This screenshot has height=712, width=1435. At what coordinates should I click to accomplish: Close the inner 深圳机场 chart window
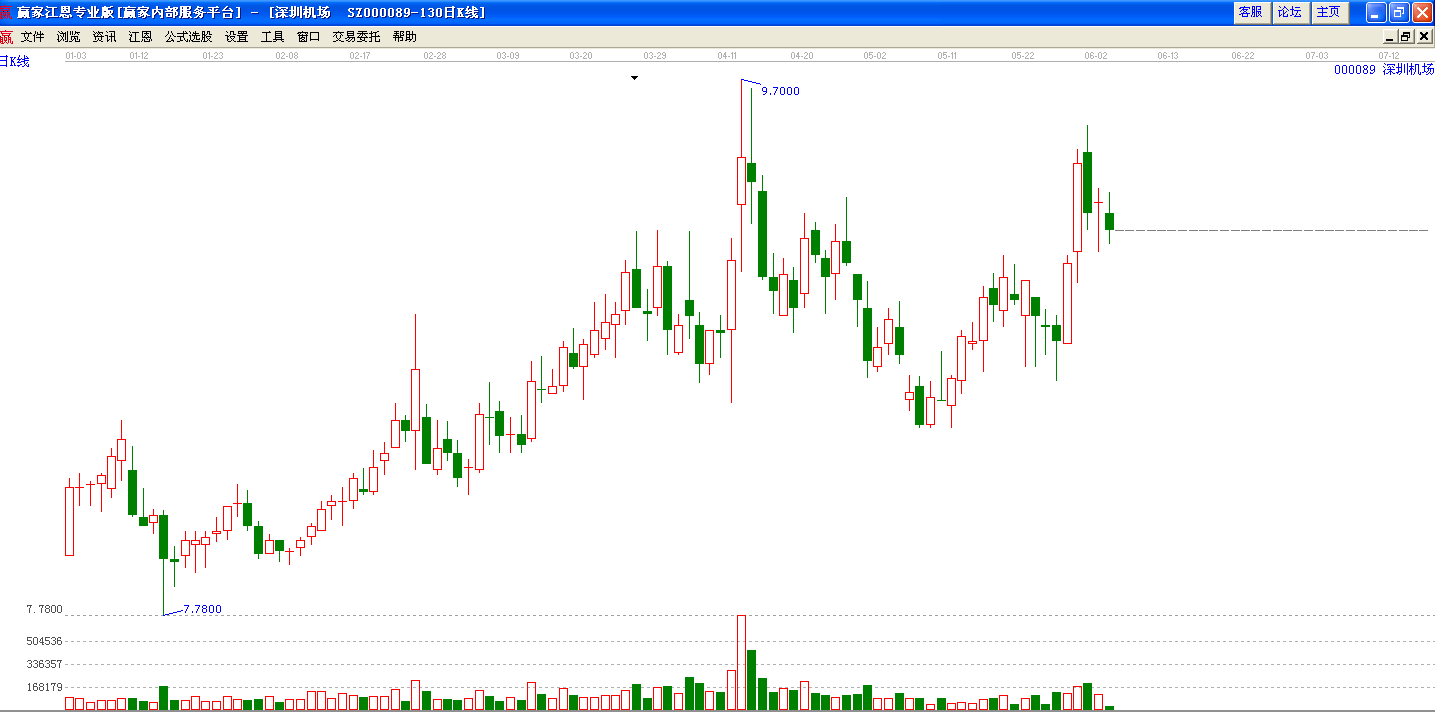(1423, 37)
